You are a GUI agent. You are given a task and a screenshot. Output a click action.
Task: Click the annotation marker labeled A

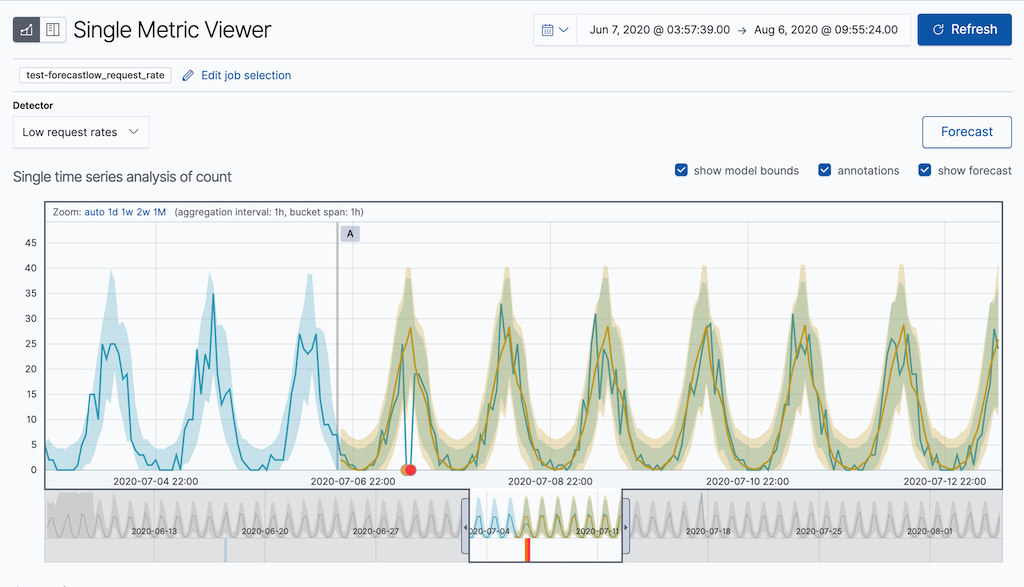pyautogui.click(x=350, y=233)
